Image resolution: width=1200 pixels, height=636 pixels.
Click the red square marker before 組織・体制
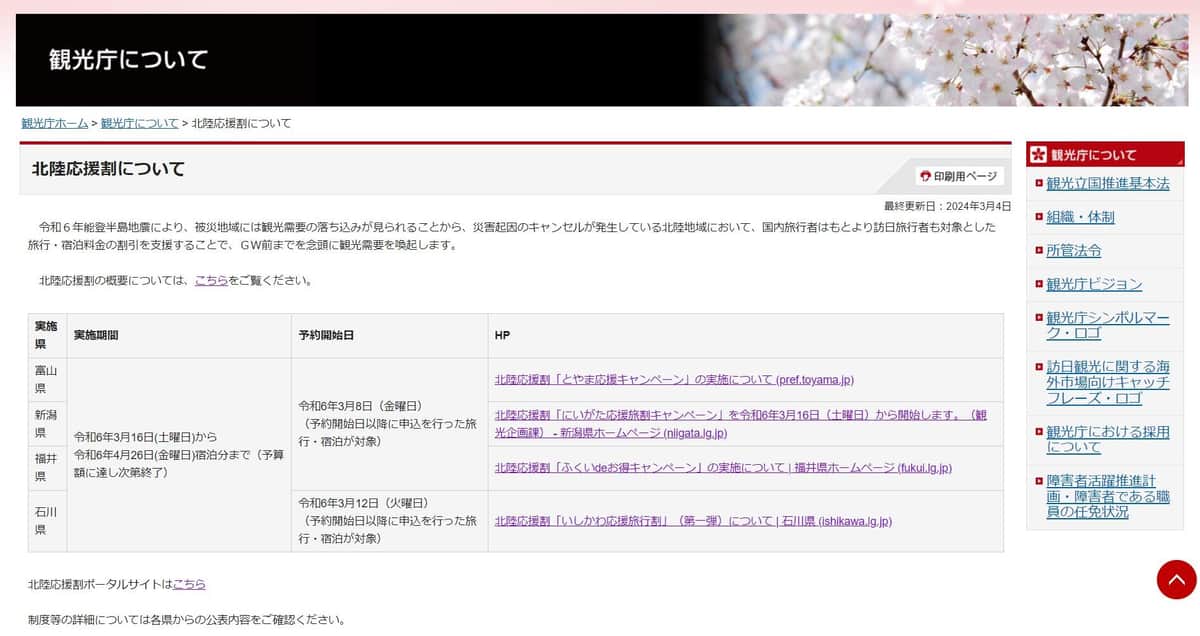[x=1040, y=217]
